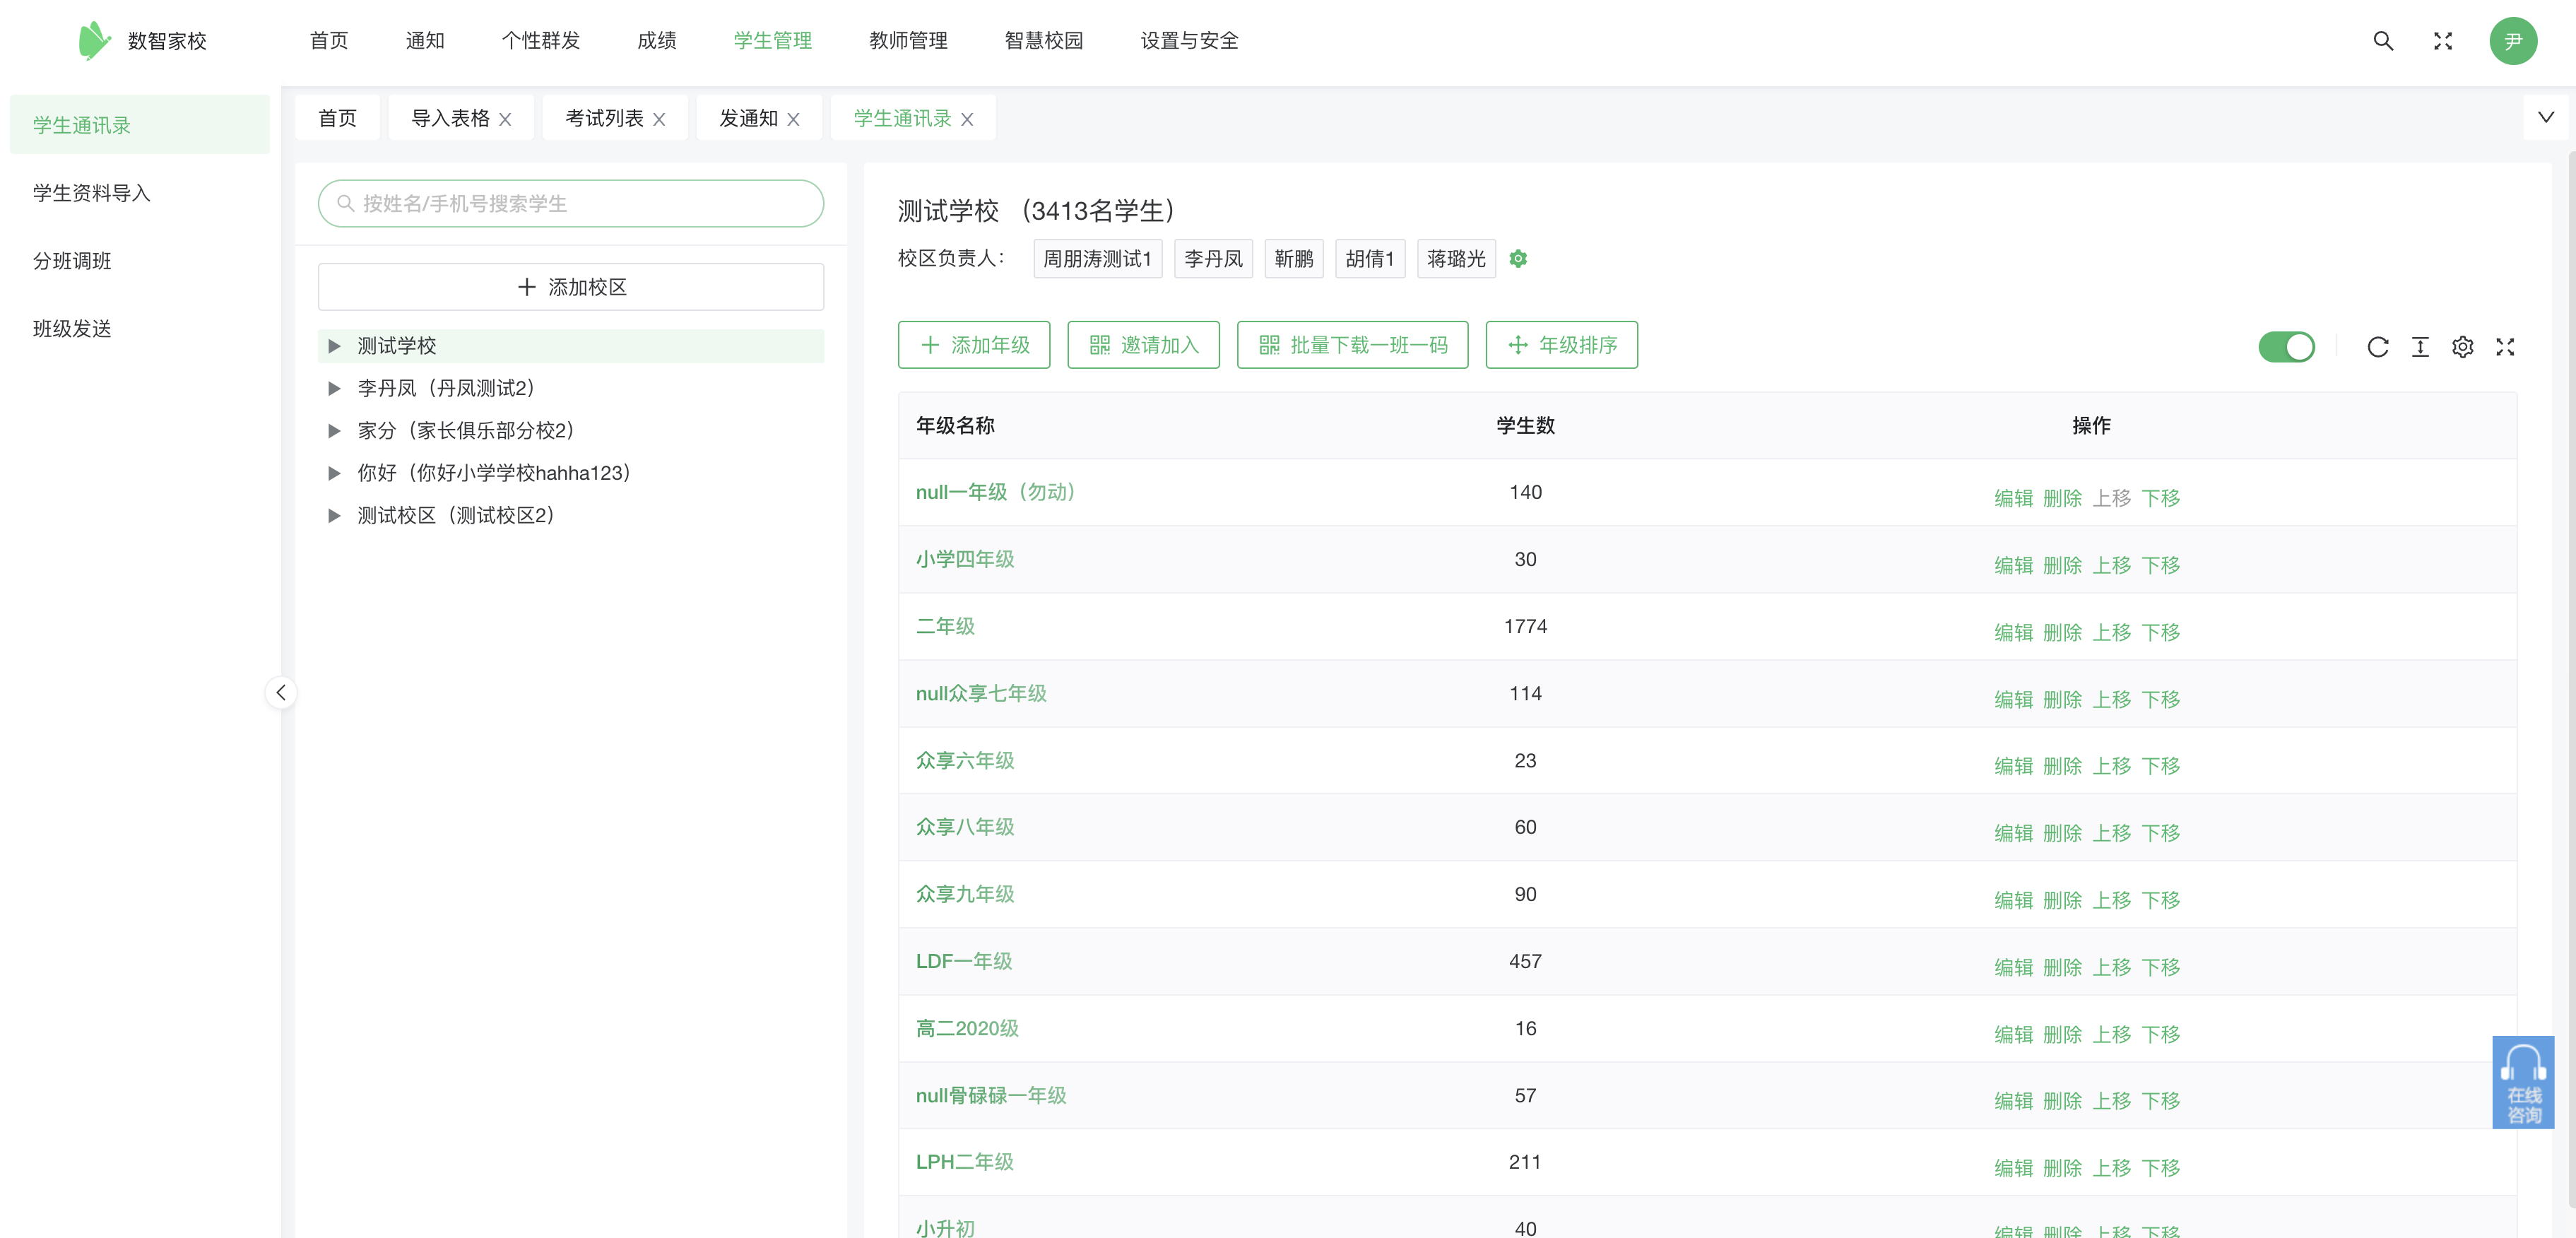
Task: Open grade 小学四年级
Action: point(965,559)
